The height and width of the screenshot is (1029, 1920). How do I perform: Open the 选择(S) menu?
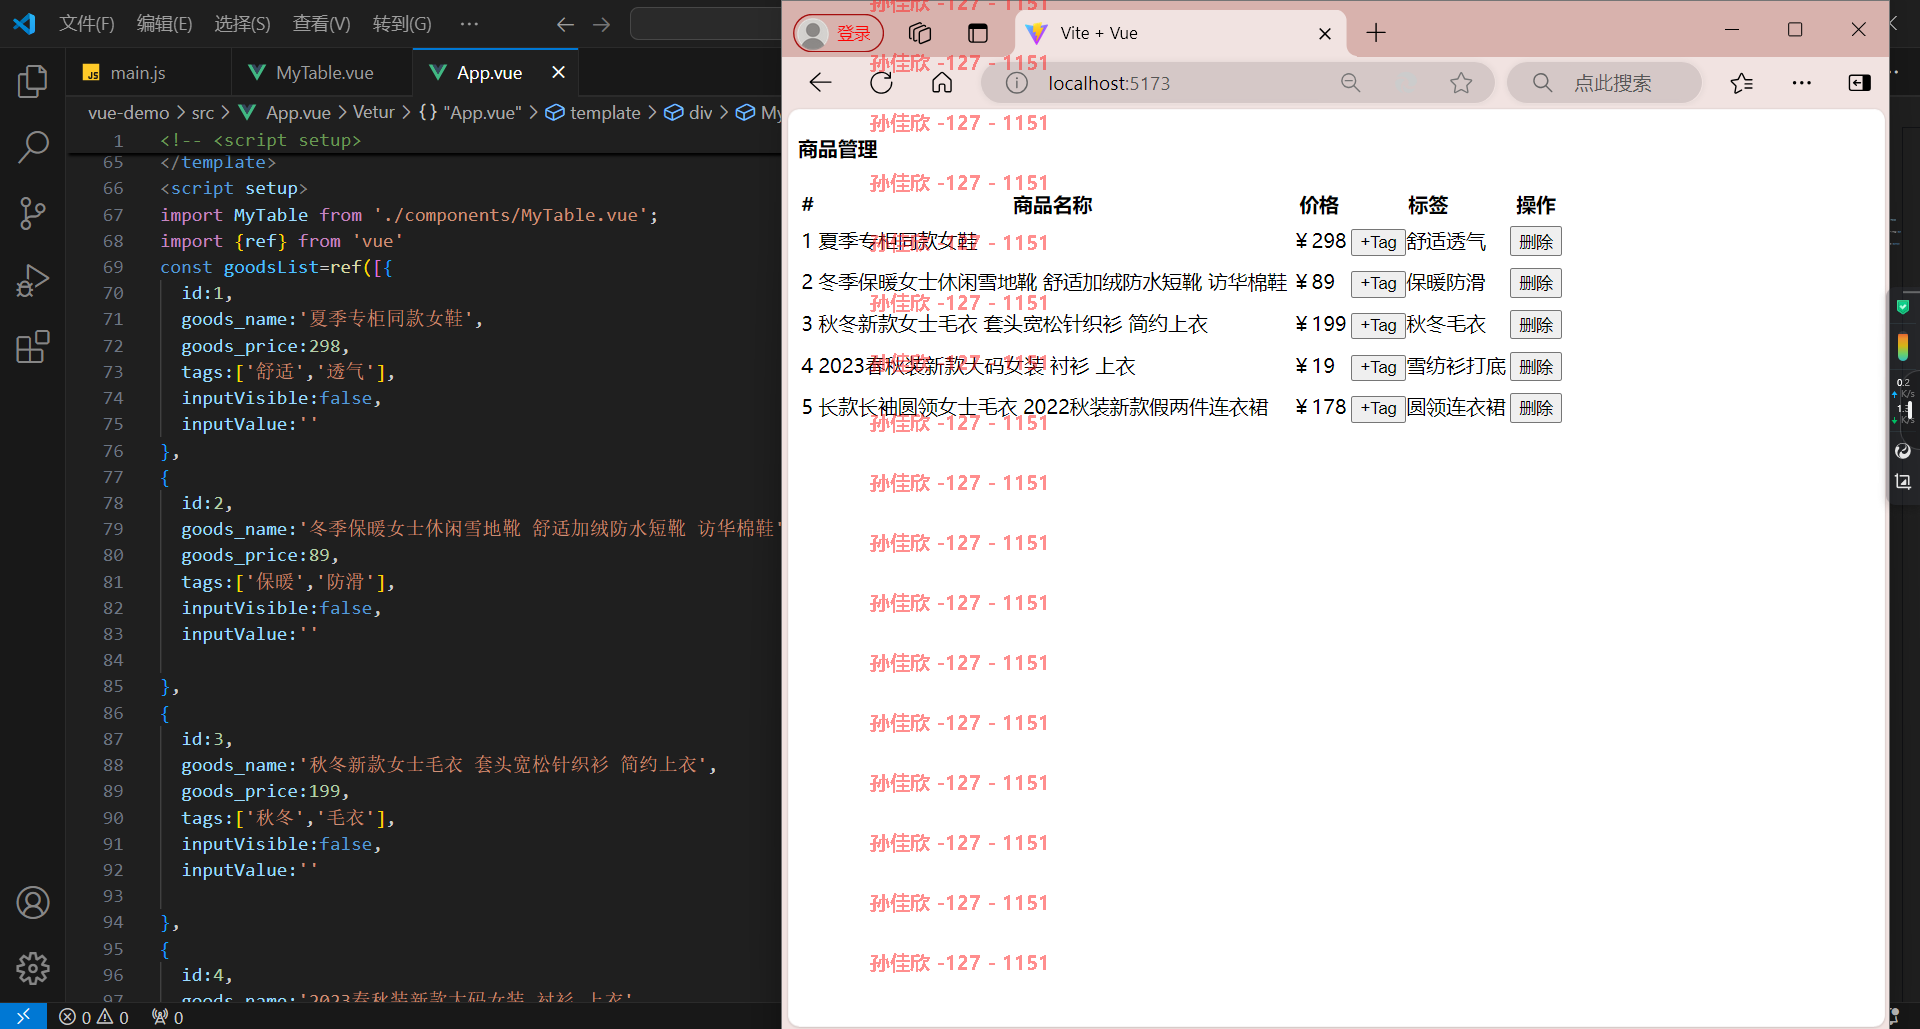243,23
